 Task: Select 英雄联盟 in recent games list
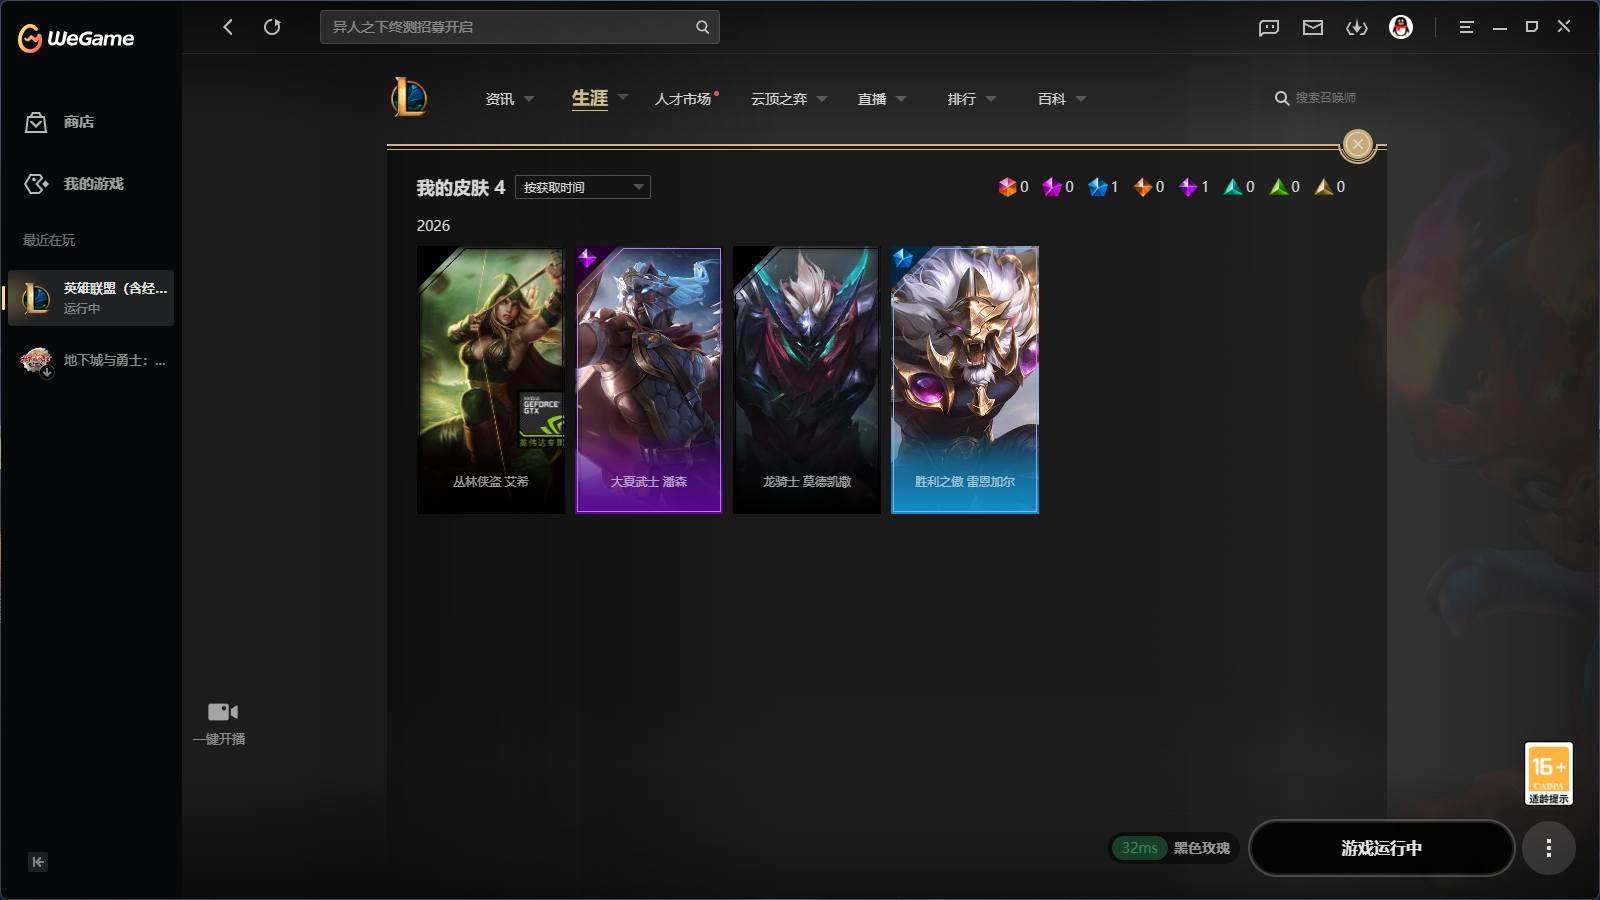(91, 298)
